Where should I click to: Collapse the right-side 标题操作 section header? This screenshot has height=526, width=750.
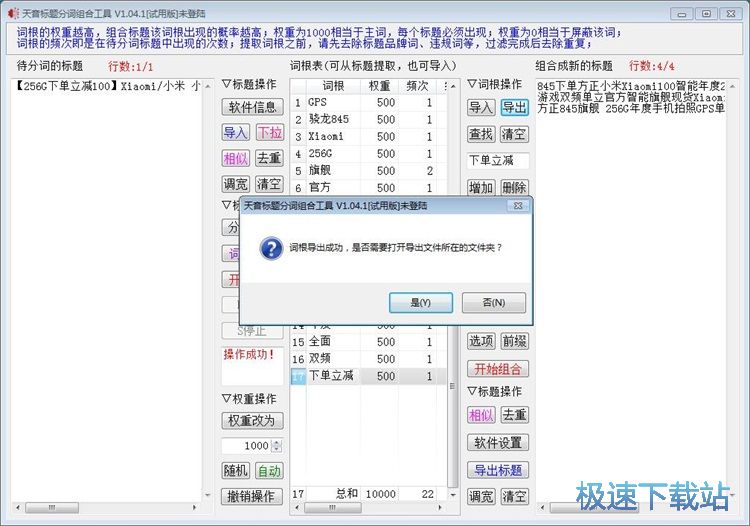tap(494, 391)
